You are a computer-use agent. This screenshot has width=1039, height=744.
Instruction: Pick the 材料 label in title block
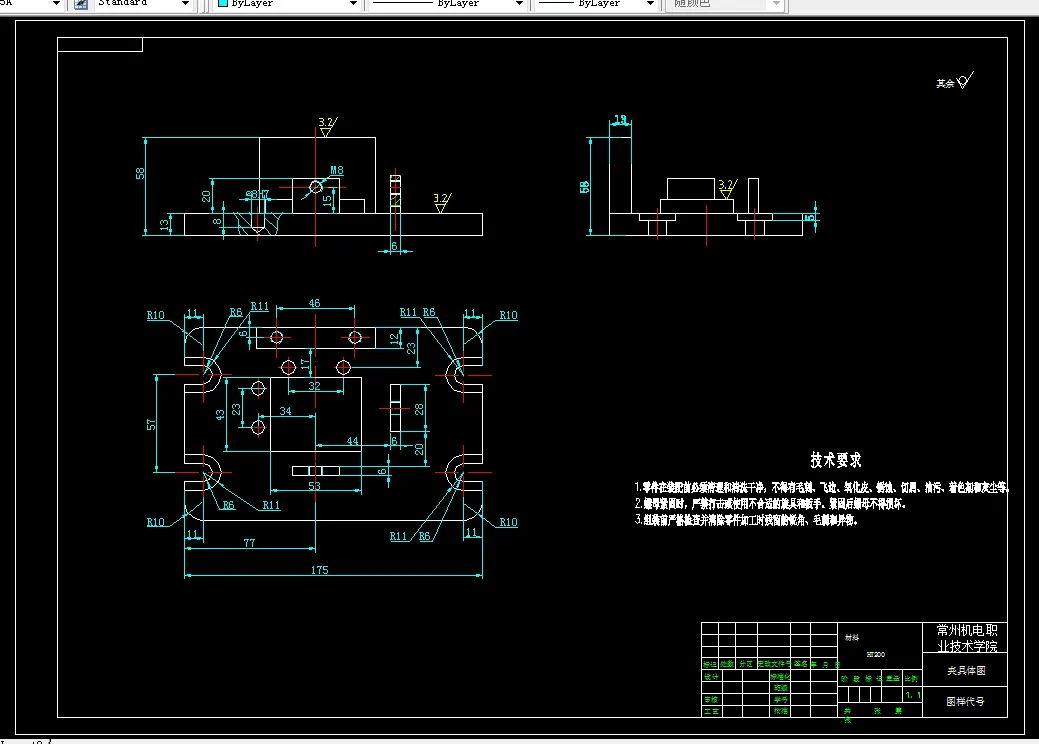852,637
